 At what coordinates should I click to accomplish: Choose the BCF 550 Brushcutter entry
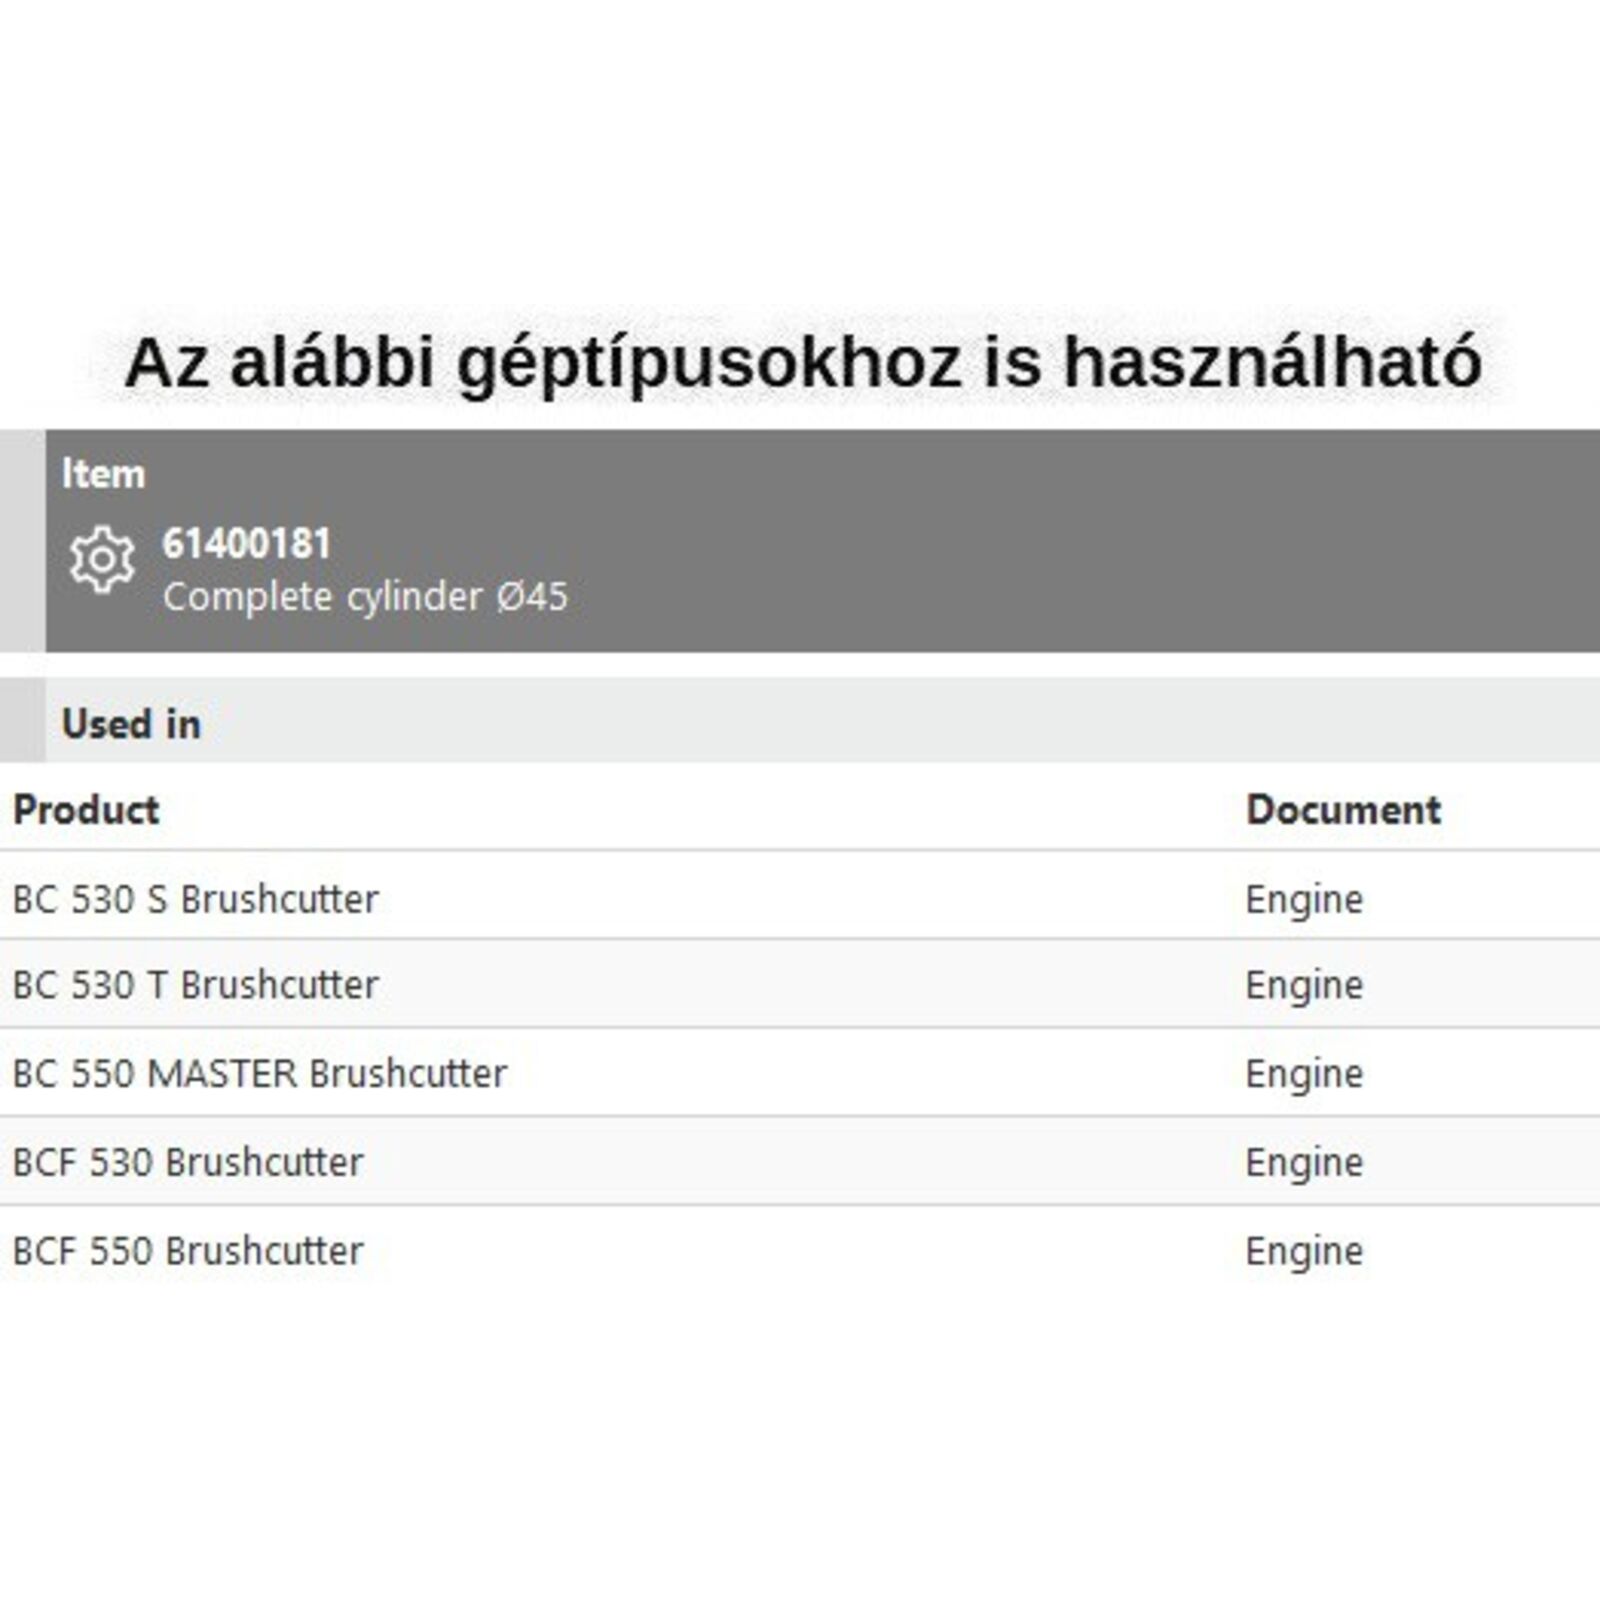(x=187, y=1251)
